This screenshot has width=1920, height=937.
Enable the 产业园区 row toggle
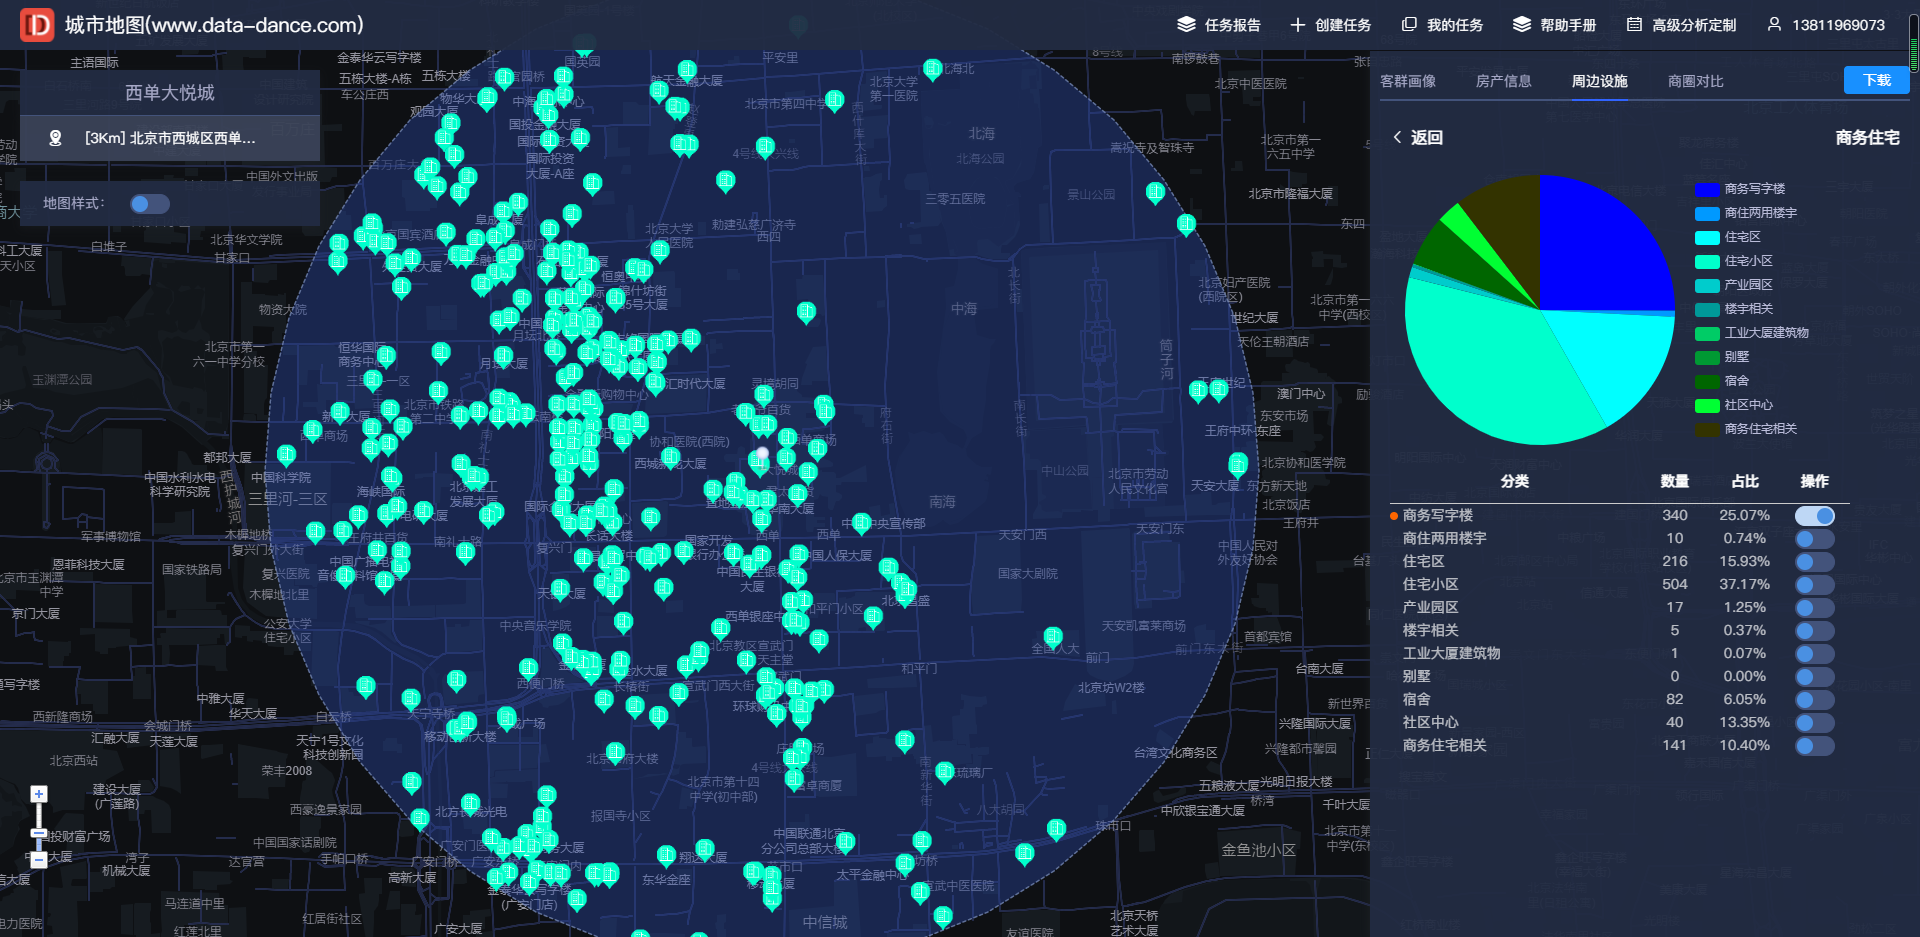point(1814,608)
